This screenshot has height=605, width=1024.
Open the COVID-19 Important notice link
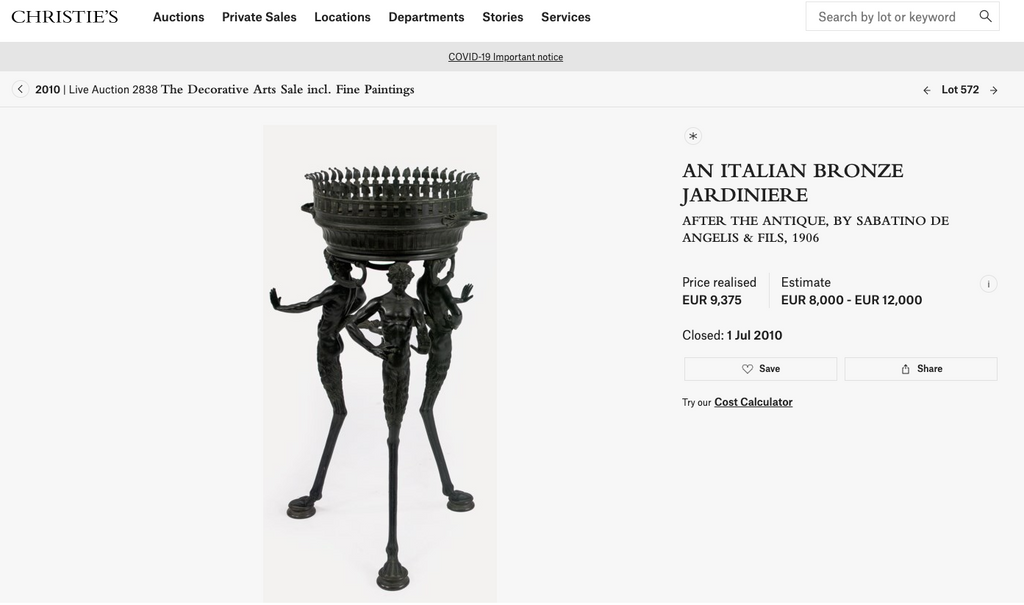click(x=505, y=57)
